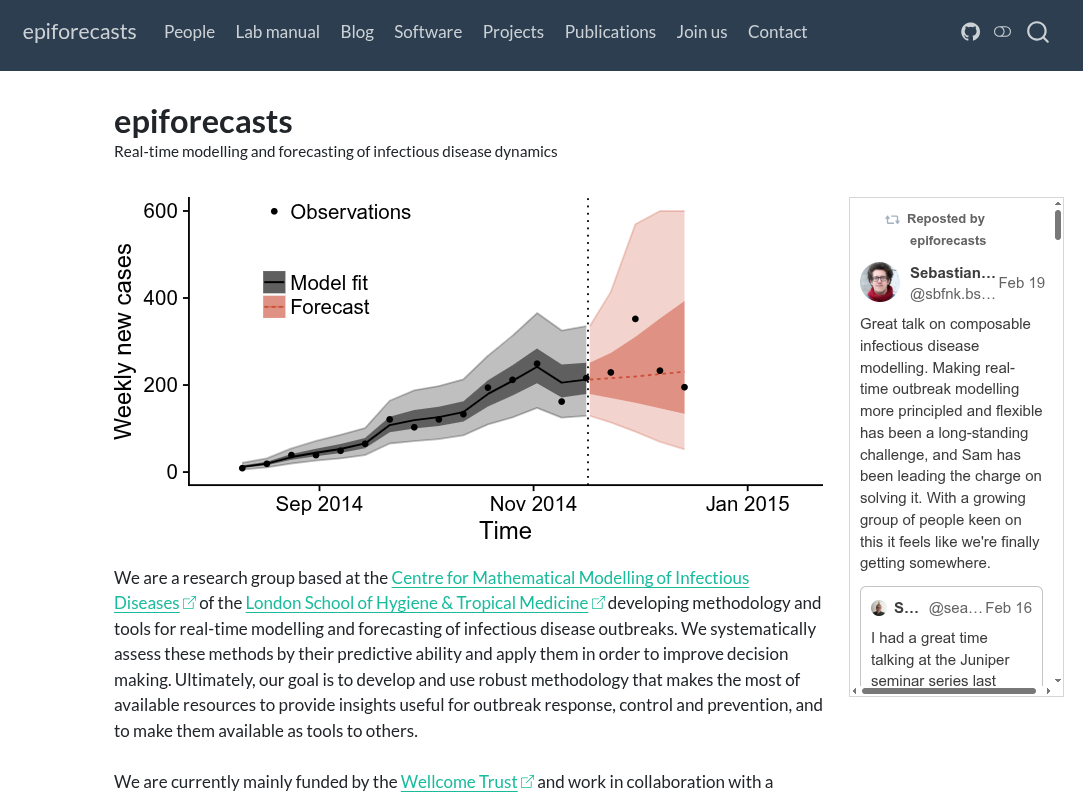Follow the Wellcome Trust link
This screenshot has width=1083, height=794.
pos(459,782)
